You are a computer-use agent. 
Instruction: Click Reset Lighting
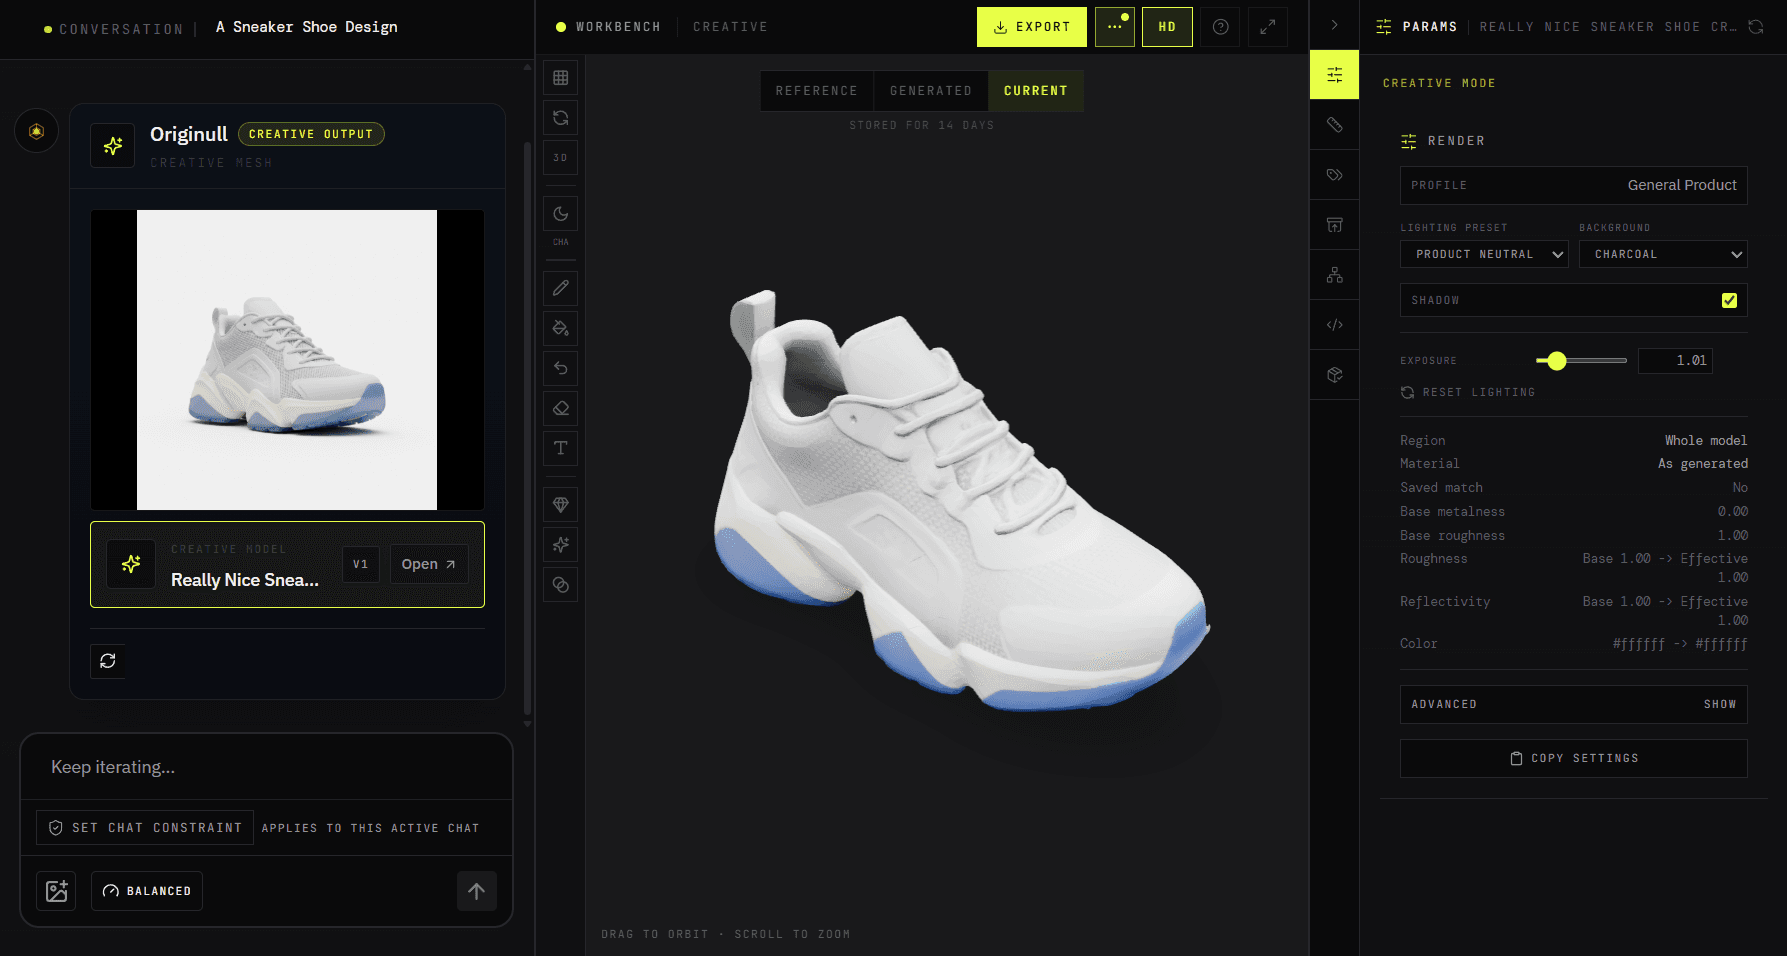coord(1468,392)
